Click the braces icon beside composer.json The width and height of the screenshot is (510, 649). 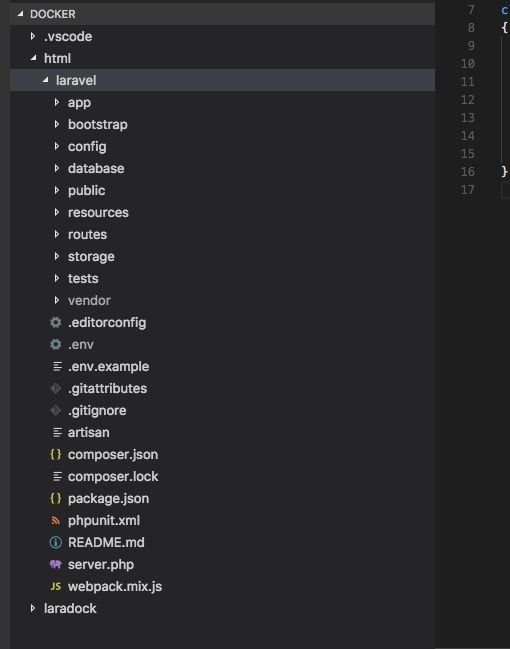coord(55,454)
